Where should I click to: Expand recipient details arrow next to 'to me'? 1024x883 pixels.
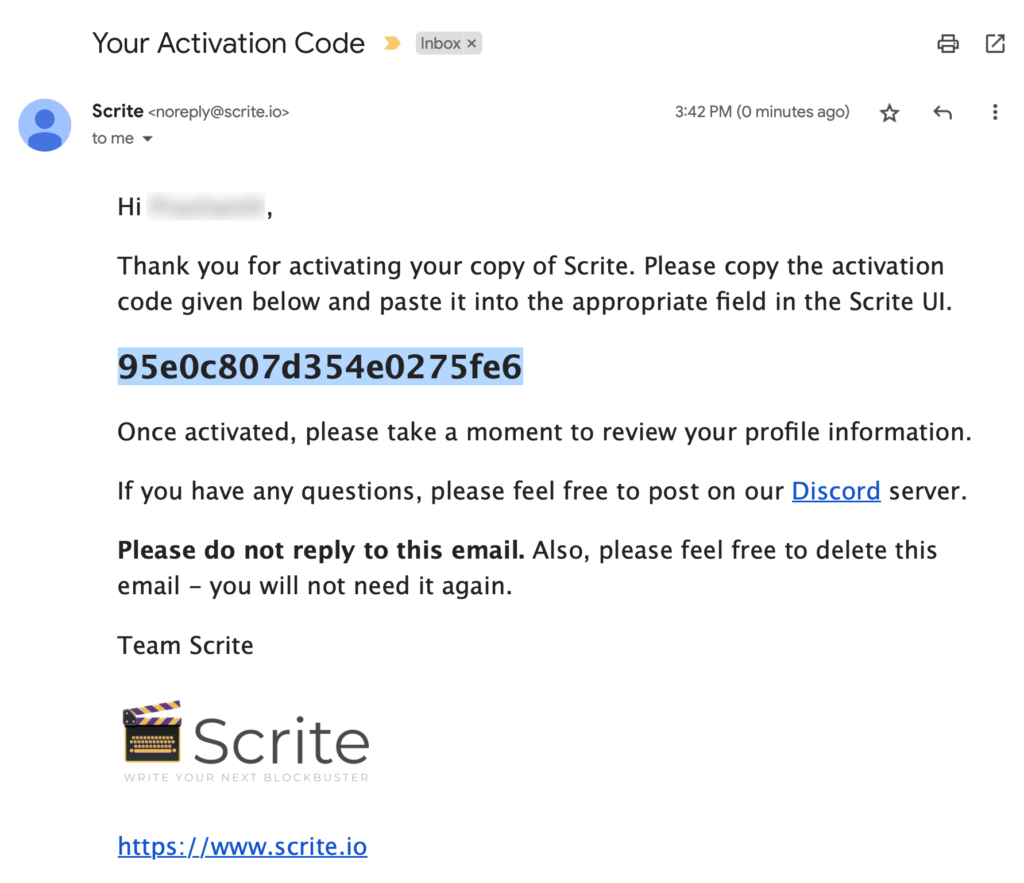click(x=148, y=138)
